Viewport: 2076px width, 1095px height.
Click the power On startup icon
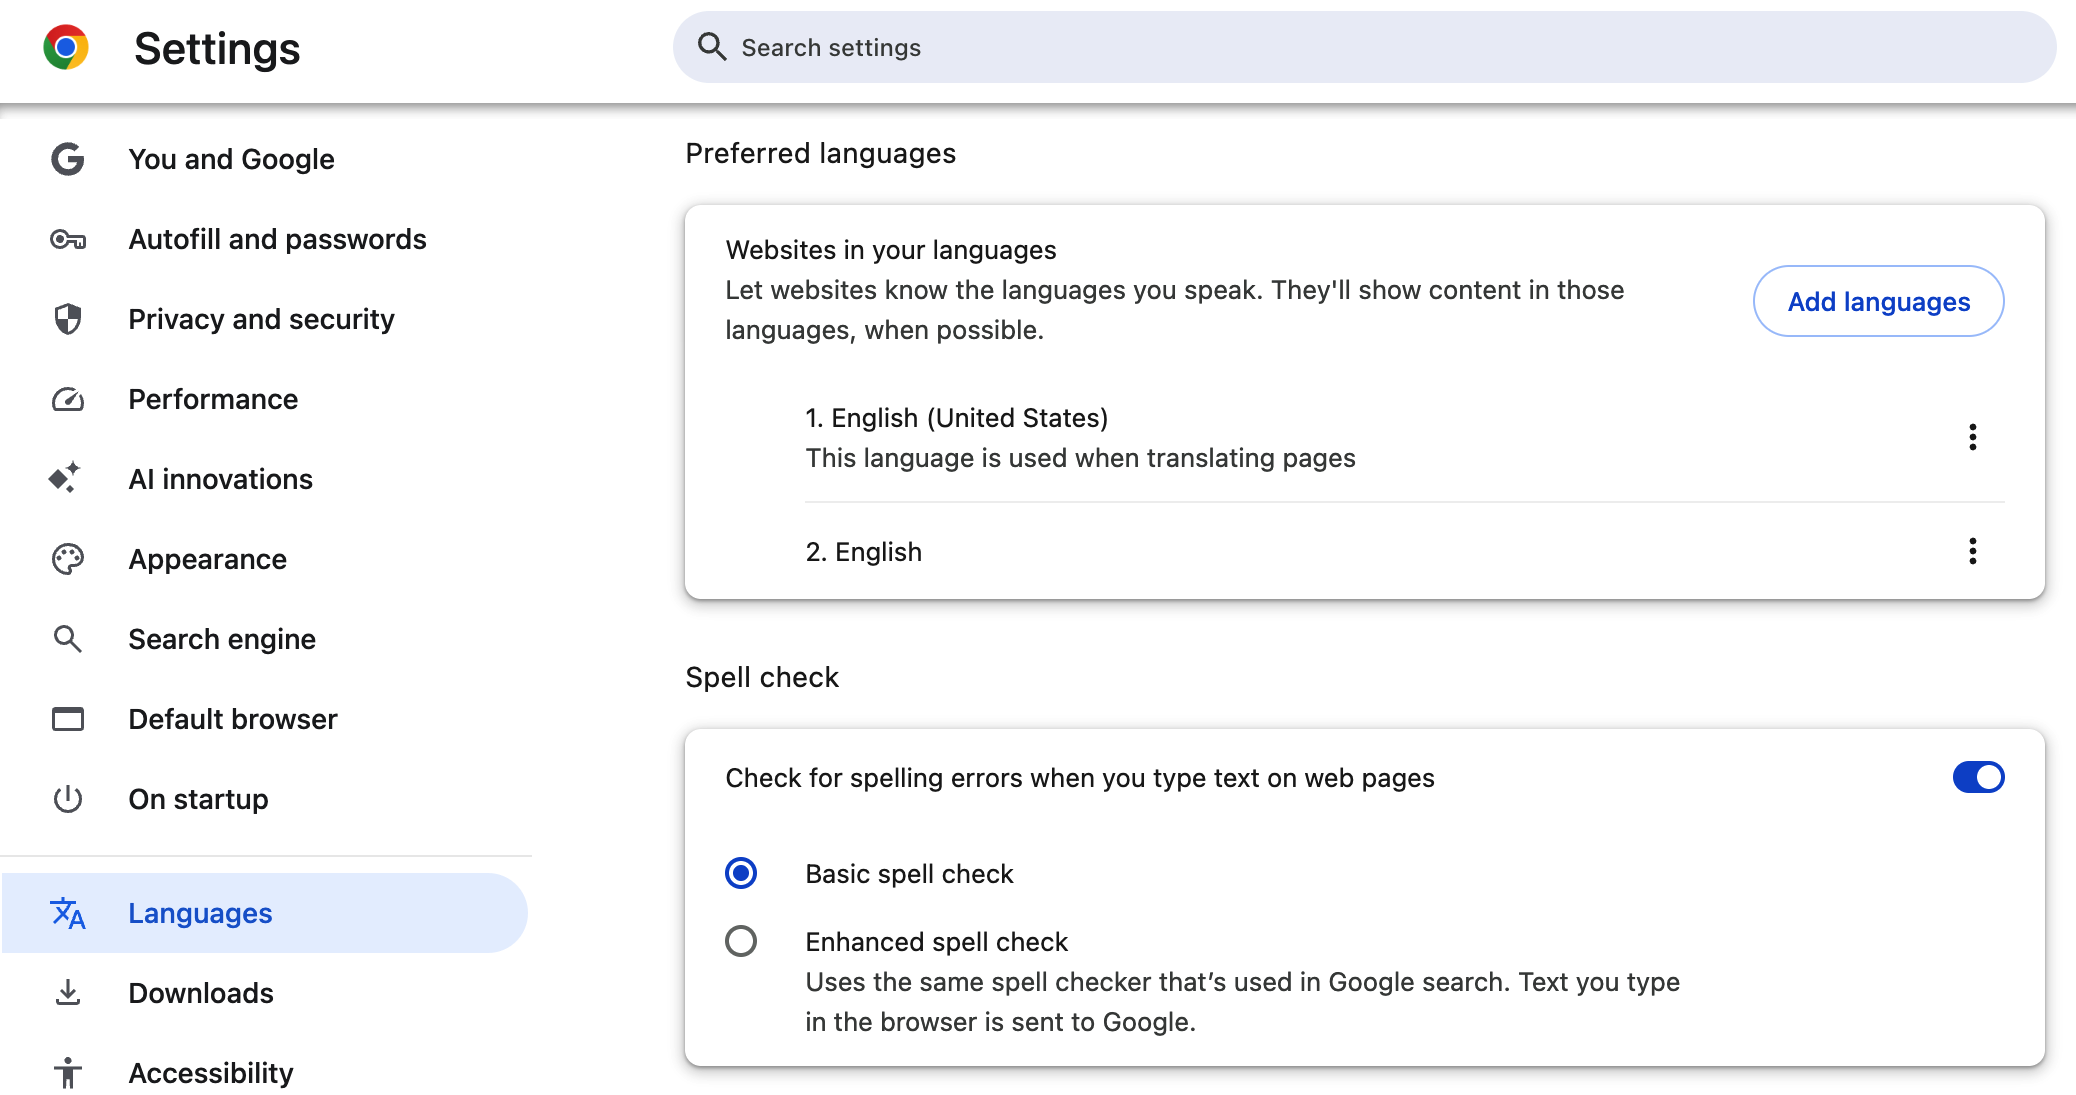68,799
